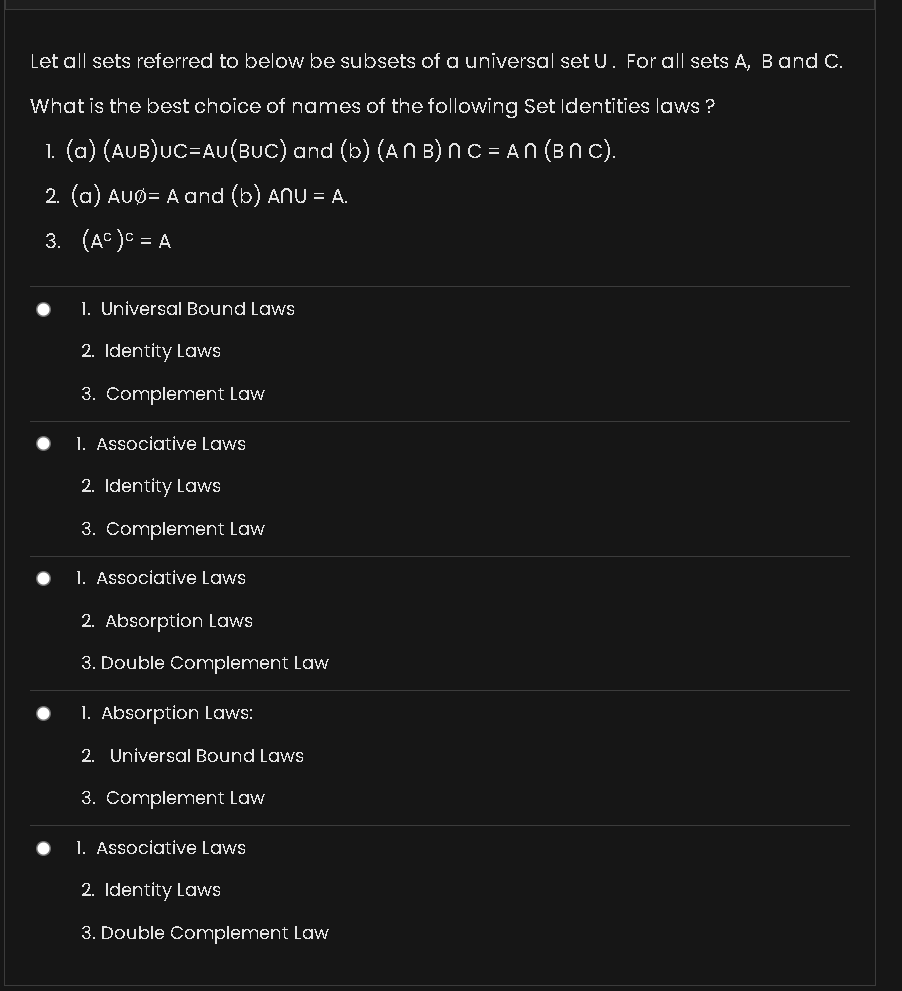Click the "1. Universal Bound Laws" answer text
Screen dimensions: 902x991
(188, 309)
